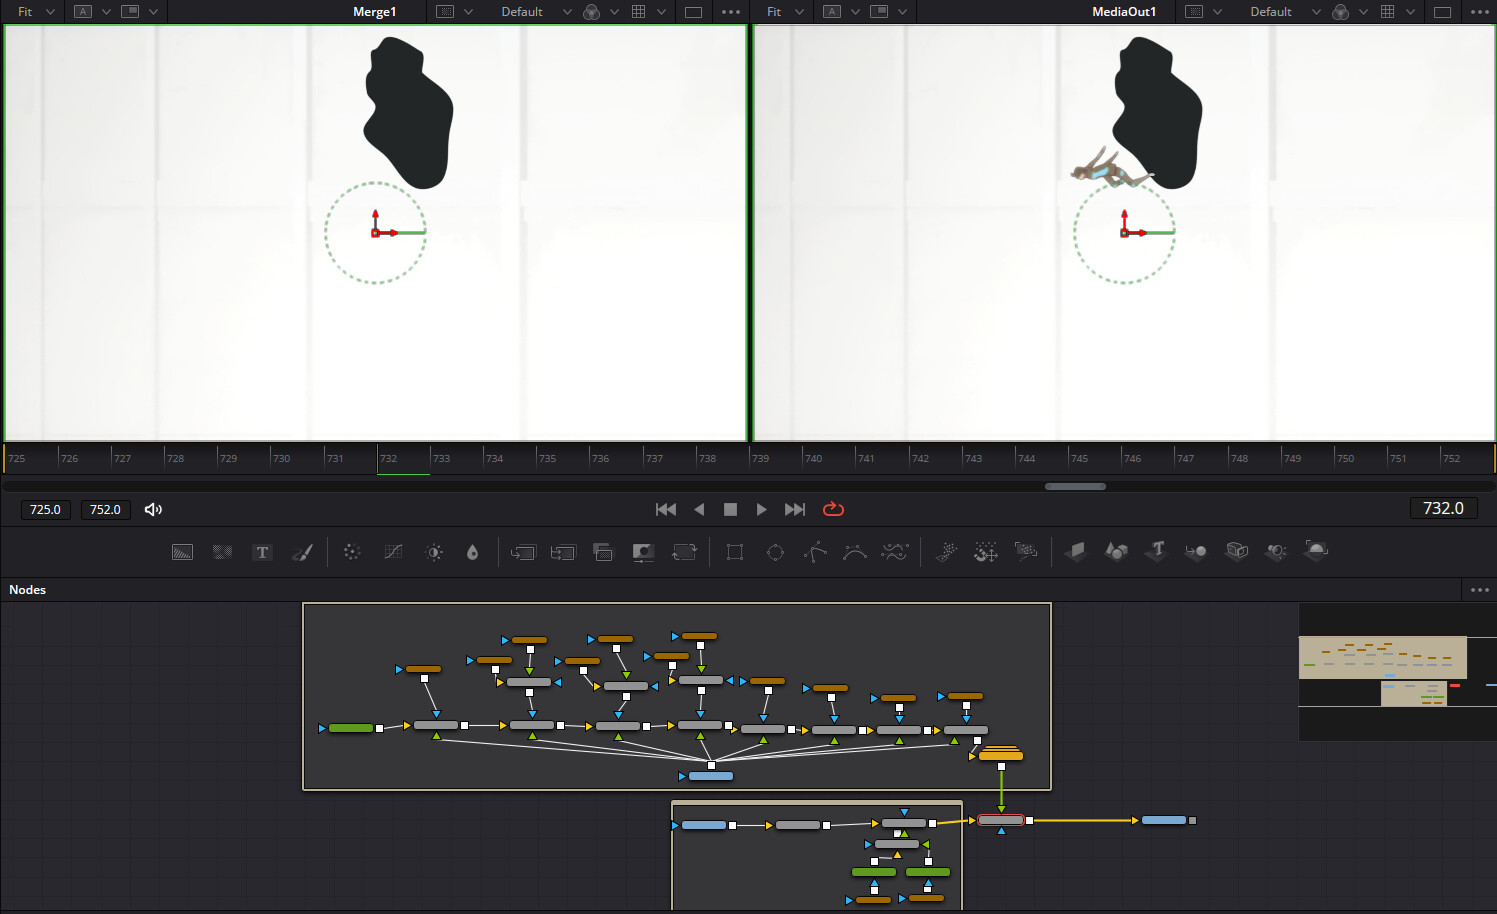Add a Polygon mask tool
This screenshot has width=1497, height=914.
(815, 552)
